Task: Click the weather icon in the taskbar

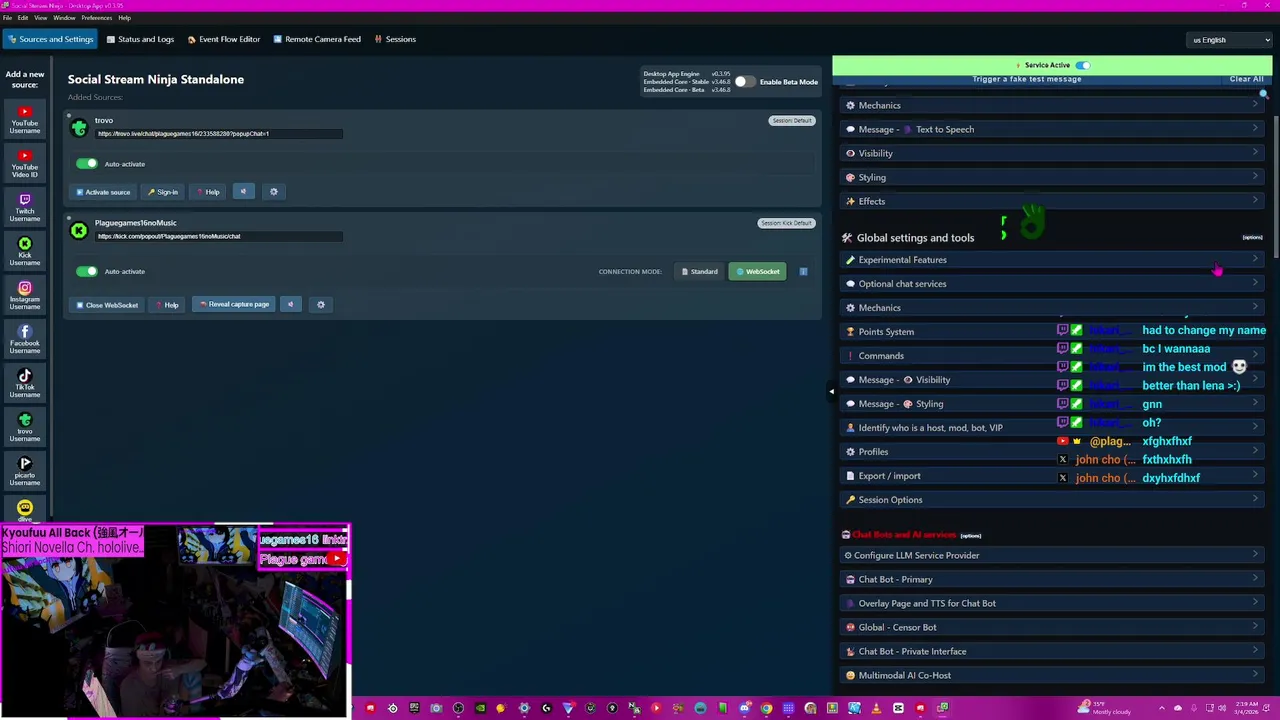Action: tap(1084, 708)
